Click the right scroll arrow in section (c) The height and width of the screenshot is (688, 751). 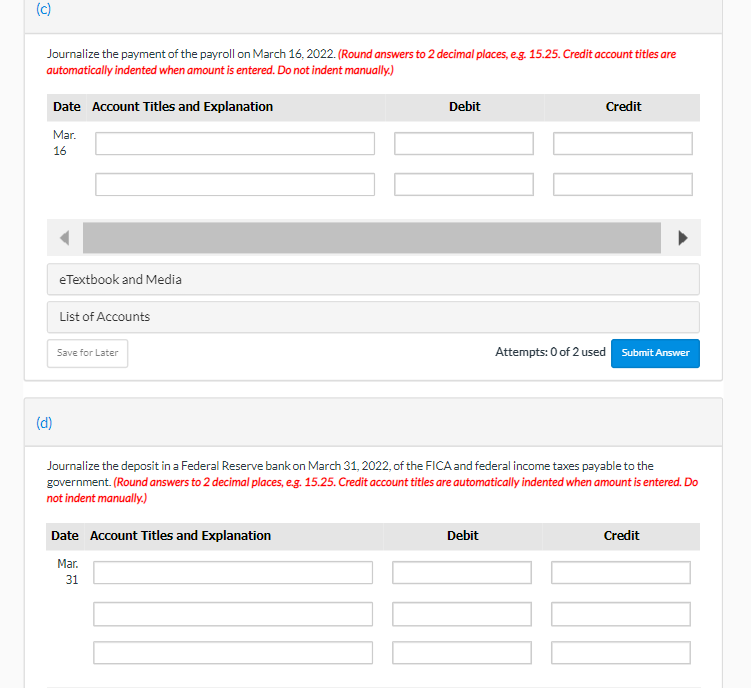tap(683, 238)
